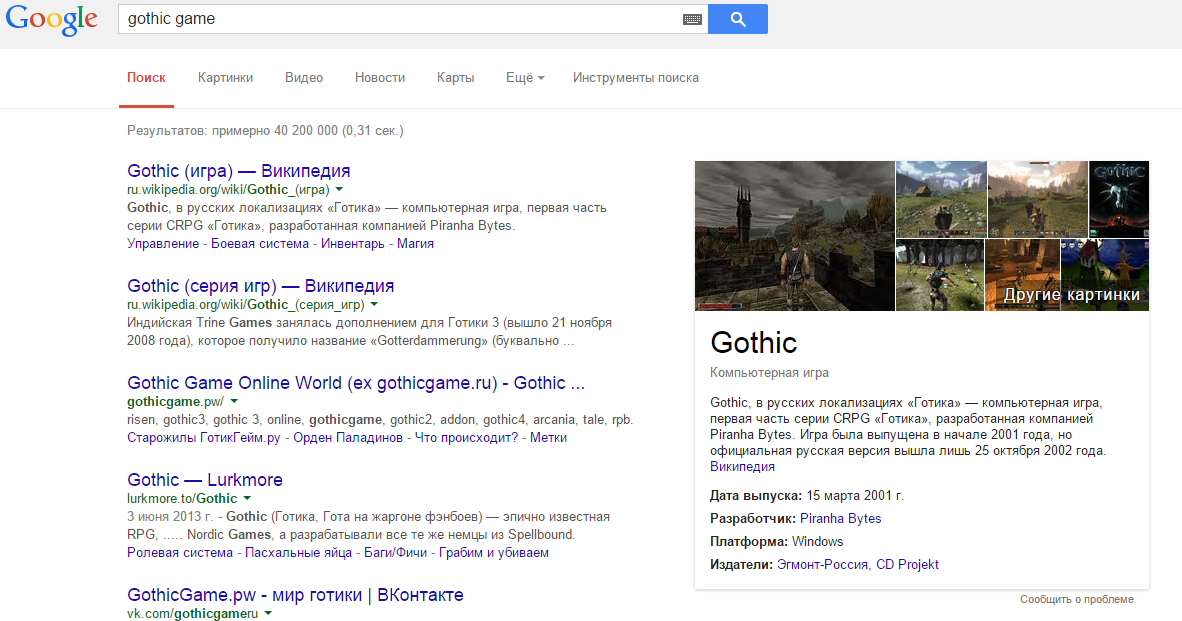Click the 'Платформа: Windows' line
This screenshot has width=1182, height=621.
[776, 542]
